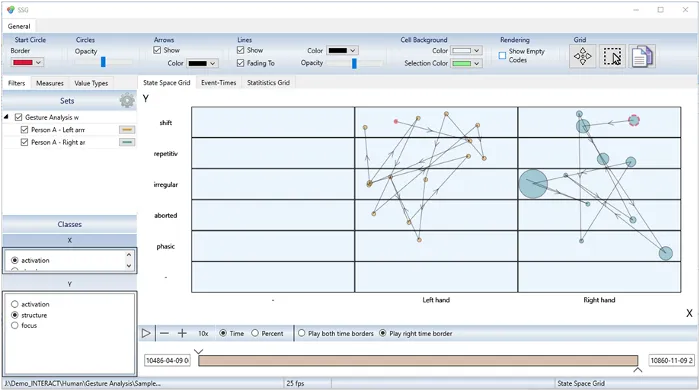Open Cell Background Color dropdown
The width and height of the screenshot is (700, 391).
[x=466, y=50]
